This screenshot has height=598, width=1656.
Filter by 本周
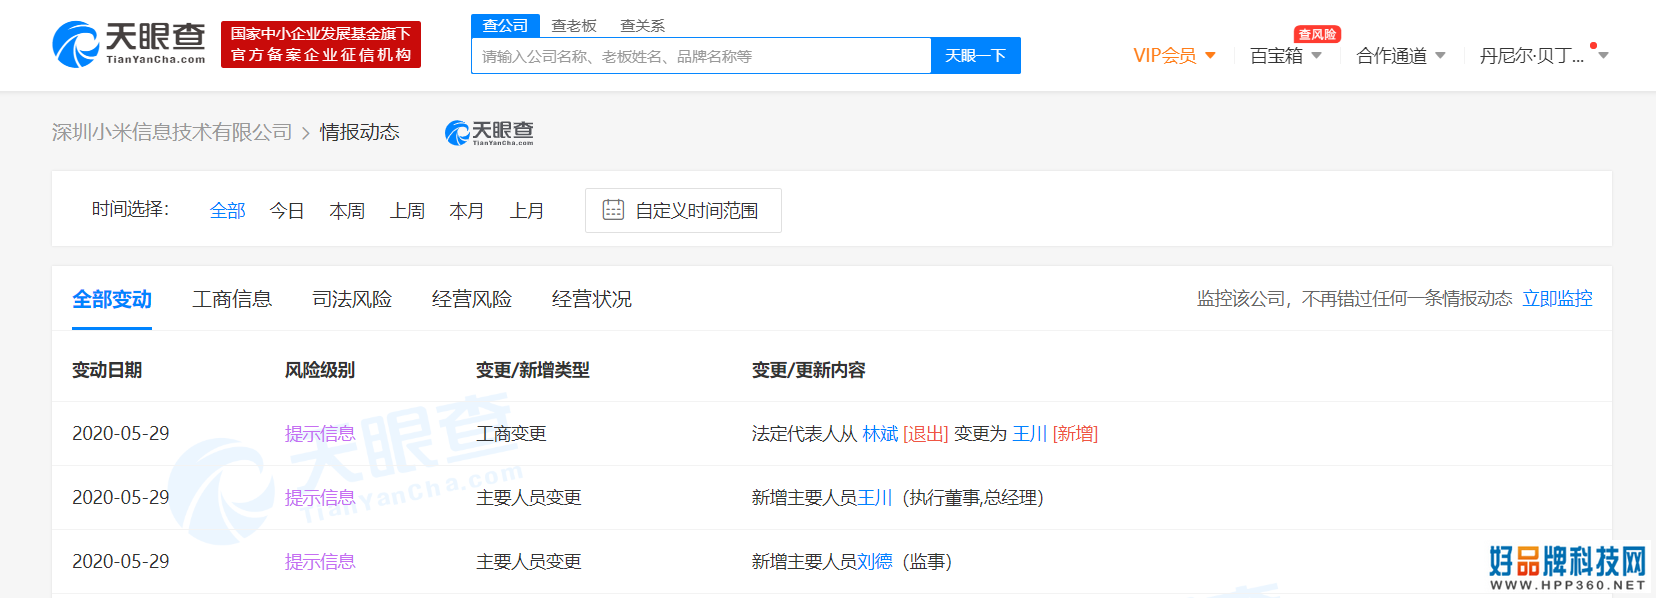pyautogui.click(x=347, y=211)
